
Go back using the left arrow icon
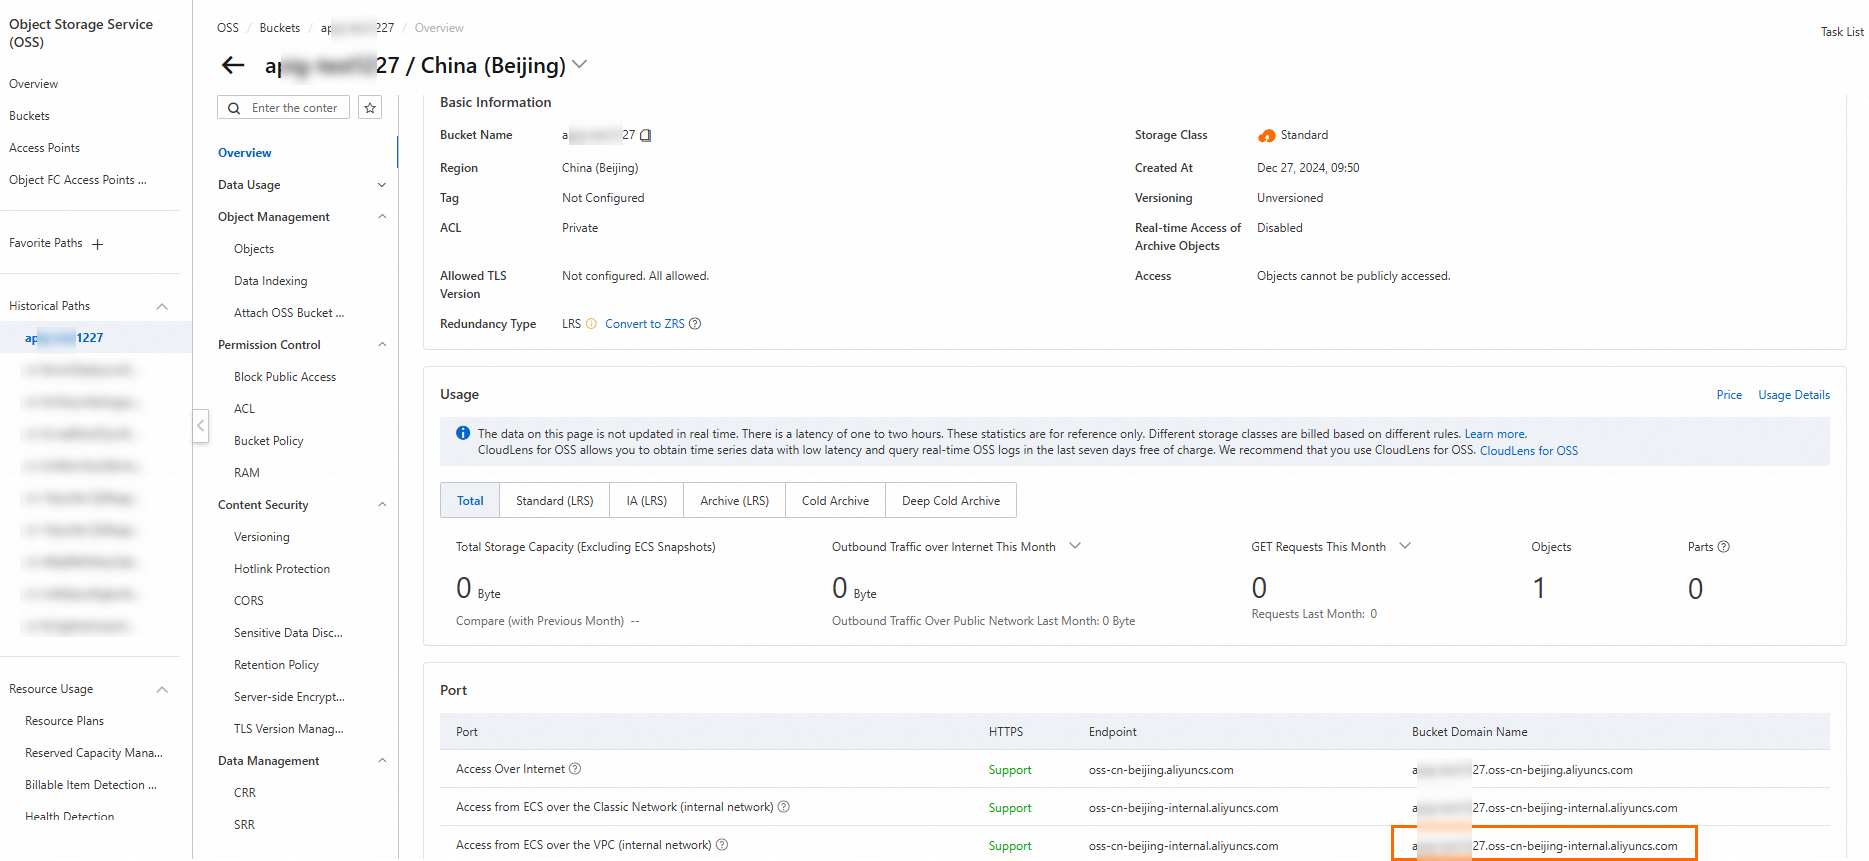pyautogui.click(x=233, y=65)
